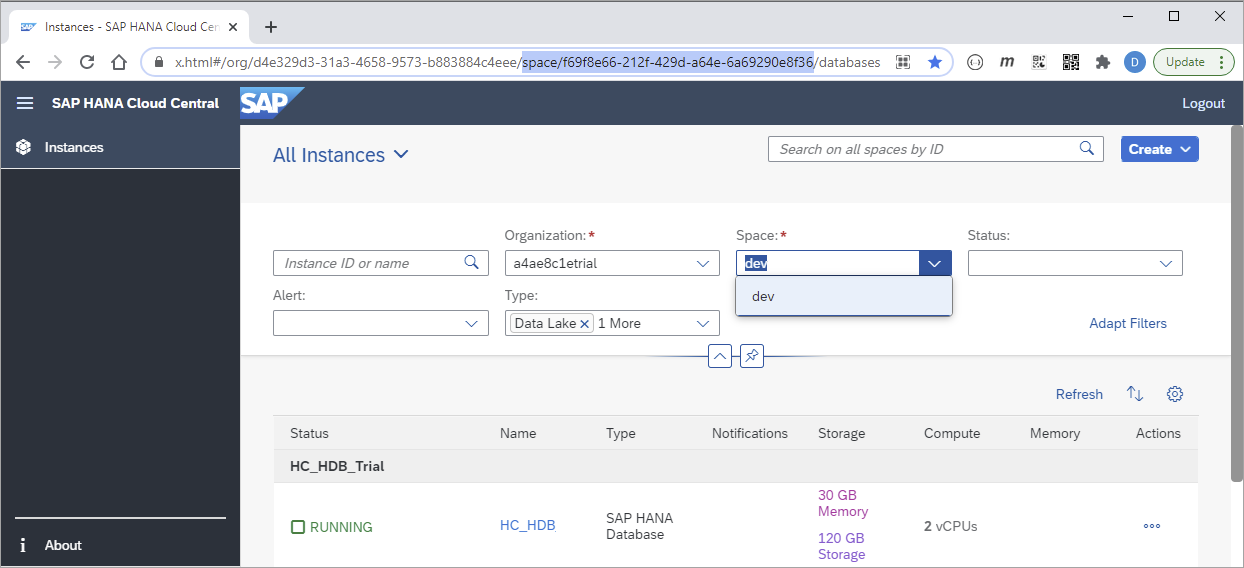Open the Create button menu
The height and width of the screenshot is (568, 1244).
[x=1160, y=149]
